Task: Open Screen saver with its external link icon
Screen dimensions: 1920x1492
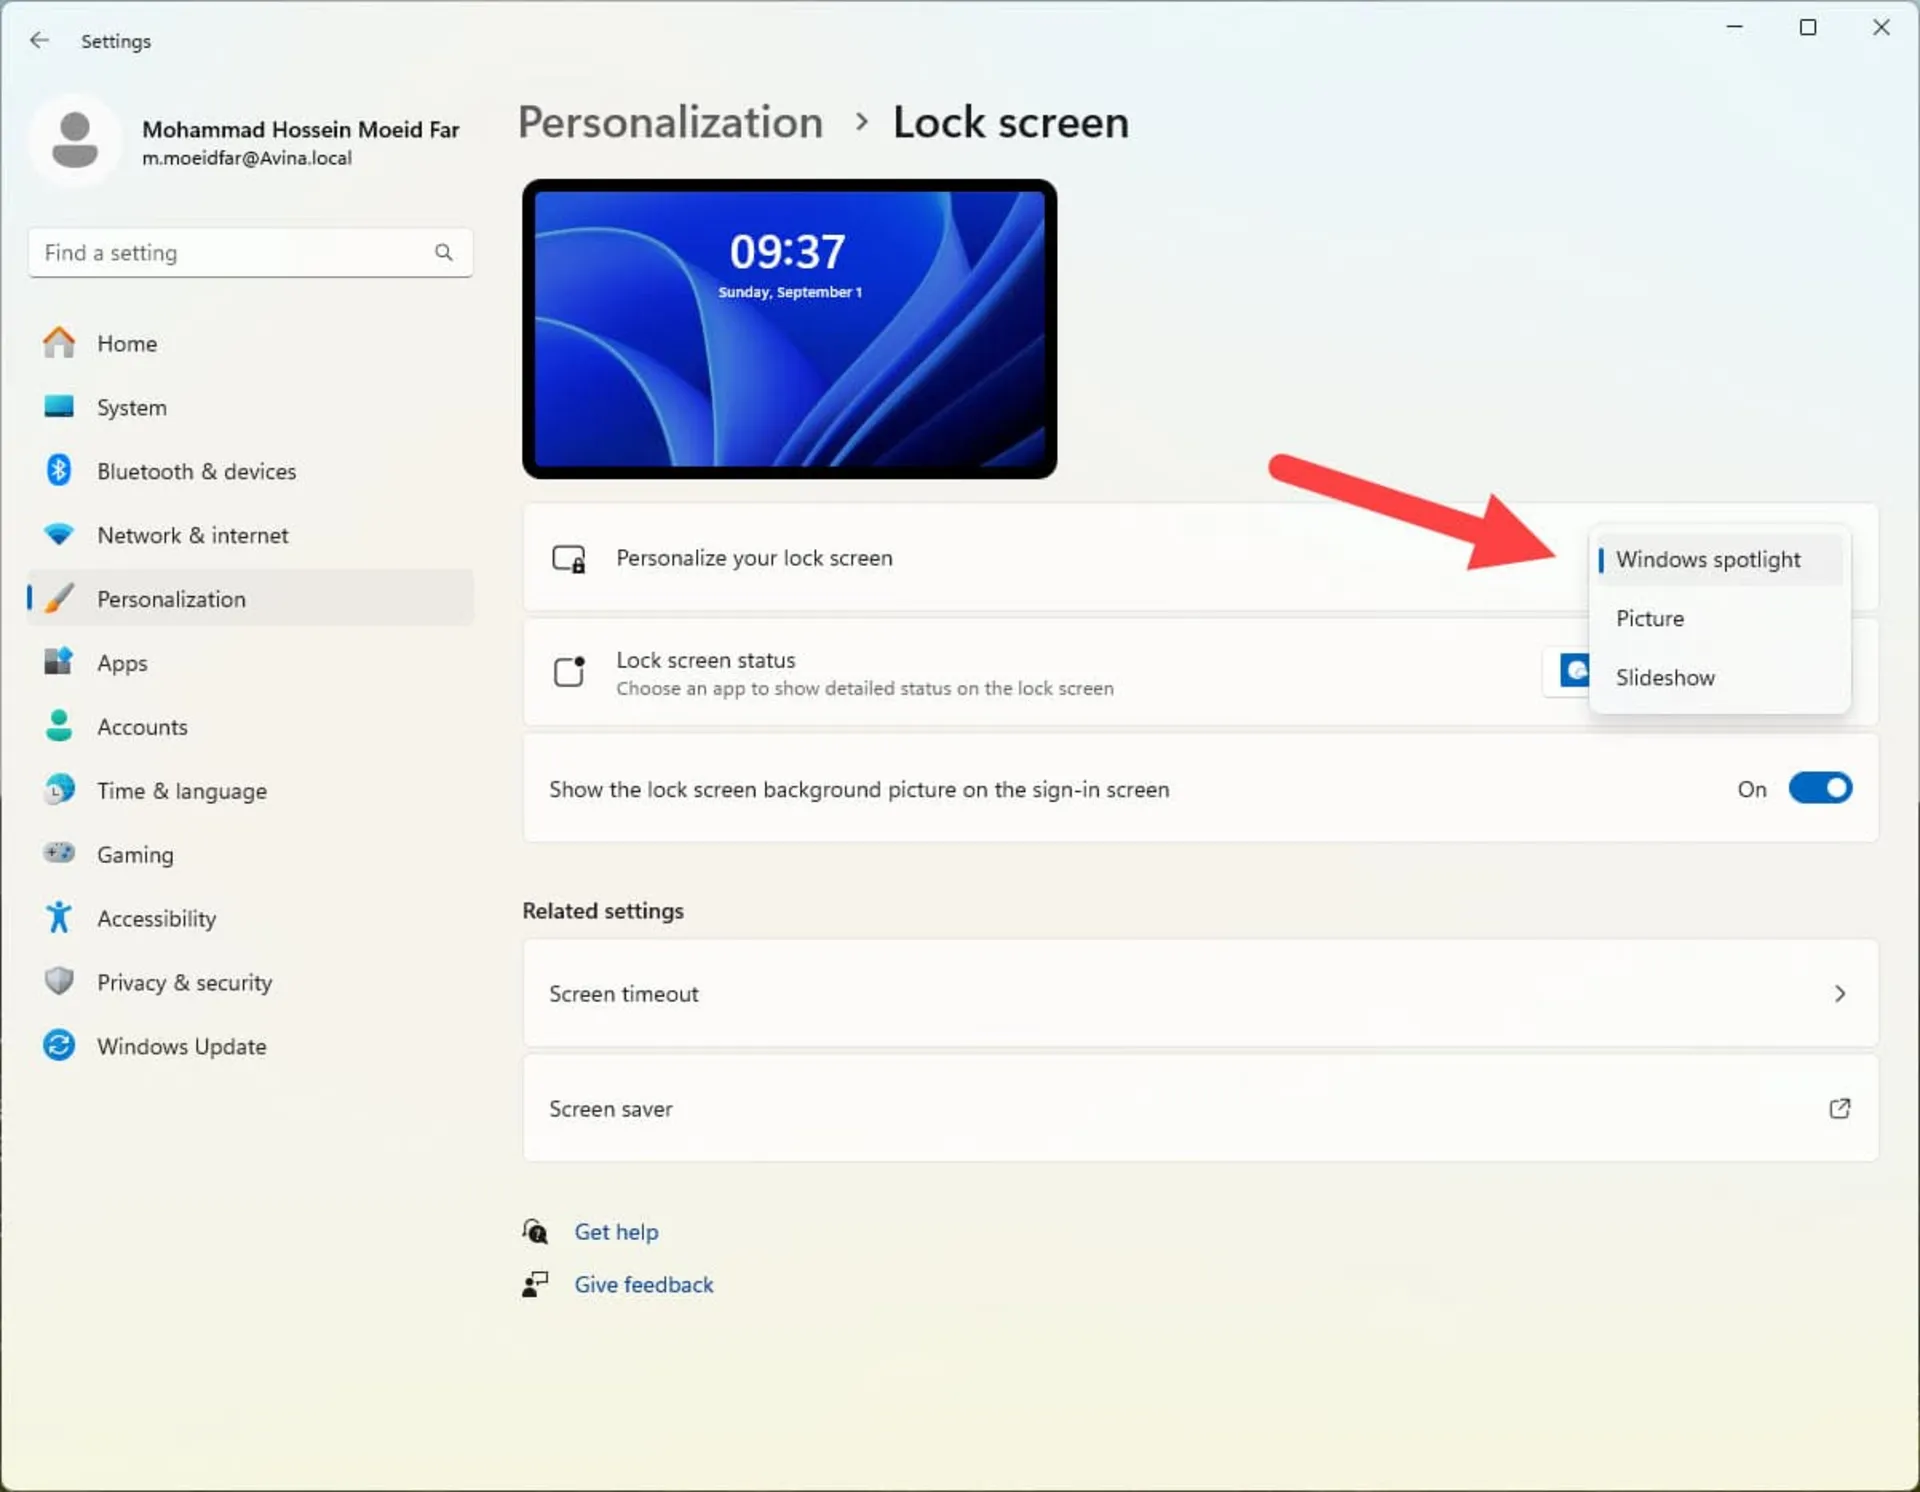Action: click(x=1840, y=1108)
